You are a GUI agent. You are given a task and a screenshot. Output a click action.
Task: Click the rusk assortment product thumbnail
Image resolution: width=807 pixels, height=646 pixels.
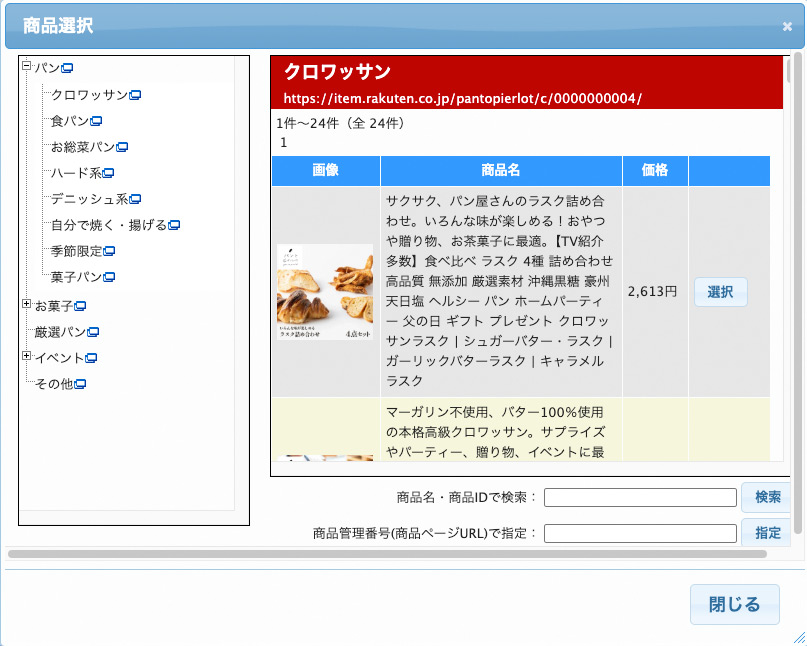tap(325, 292)
